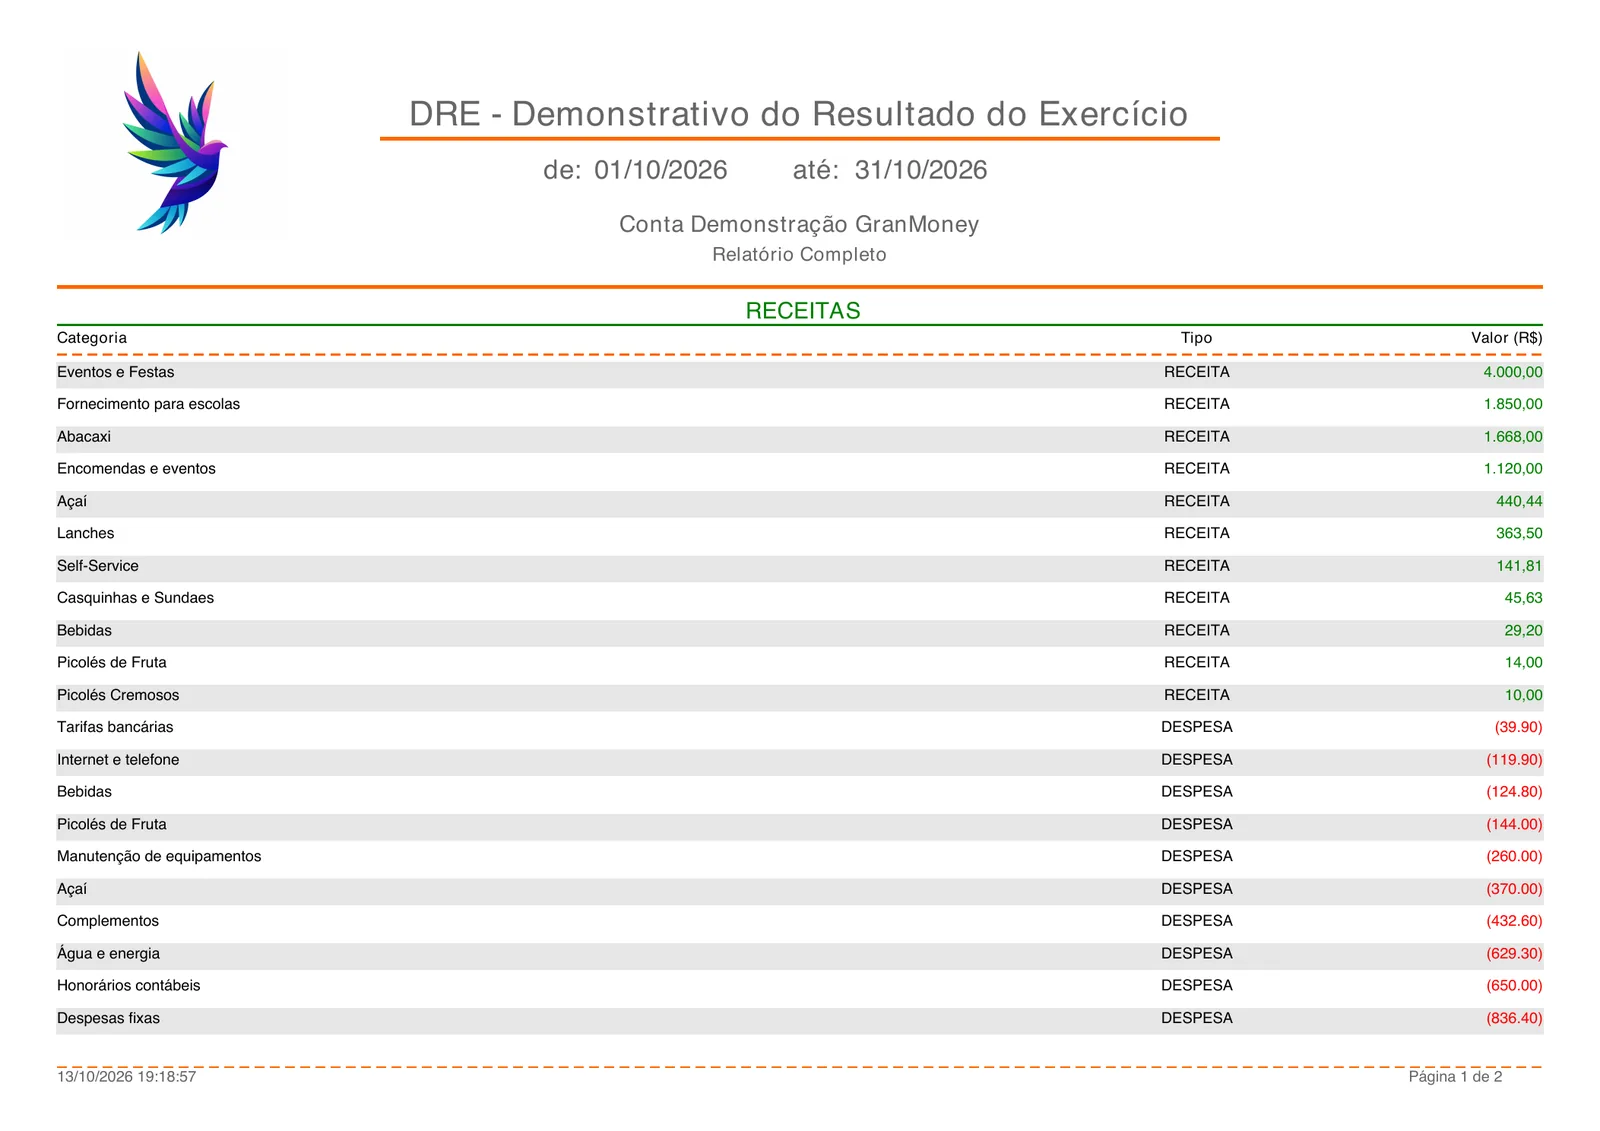Click the 1.850,00 value

[x=1512, y=404]
